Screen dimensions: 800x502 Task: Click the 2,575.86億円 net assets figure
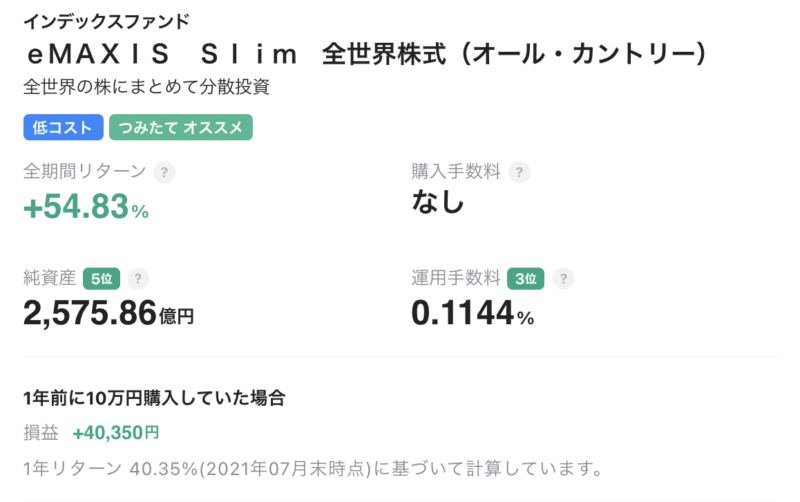click(x=109, y=313)
